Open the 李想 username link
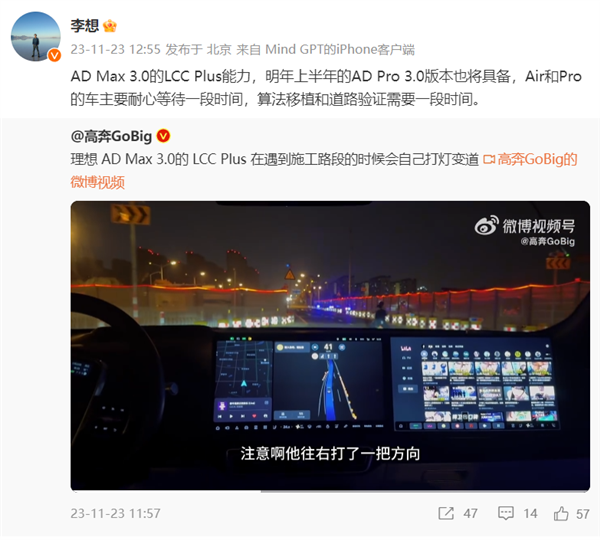This screenshot has height=540, width=600. (x=85, y=26)
